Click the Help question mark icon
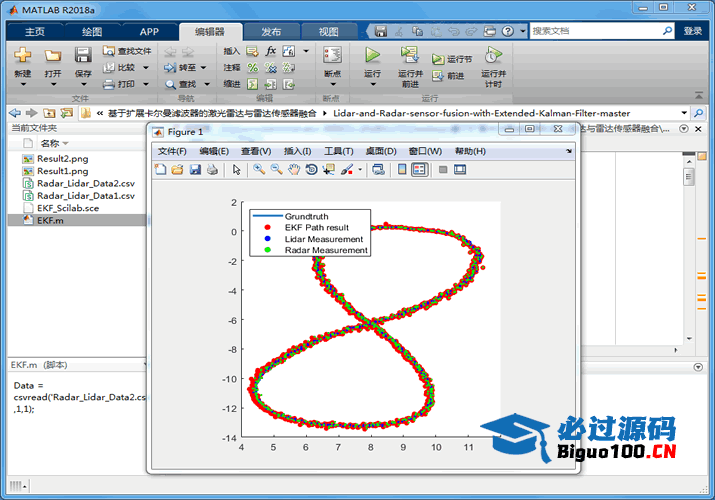This screenshot has width=715, height=500. tap(508, 31)
